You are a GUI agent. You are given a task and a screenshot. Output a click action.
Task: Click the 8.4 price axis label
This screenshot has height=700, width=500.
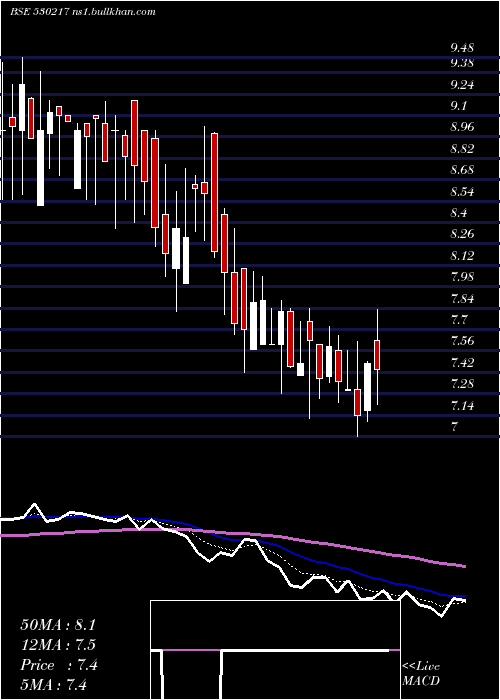click(458, 212)
